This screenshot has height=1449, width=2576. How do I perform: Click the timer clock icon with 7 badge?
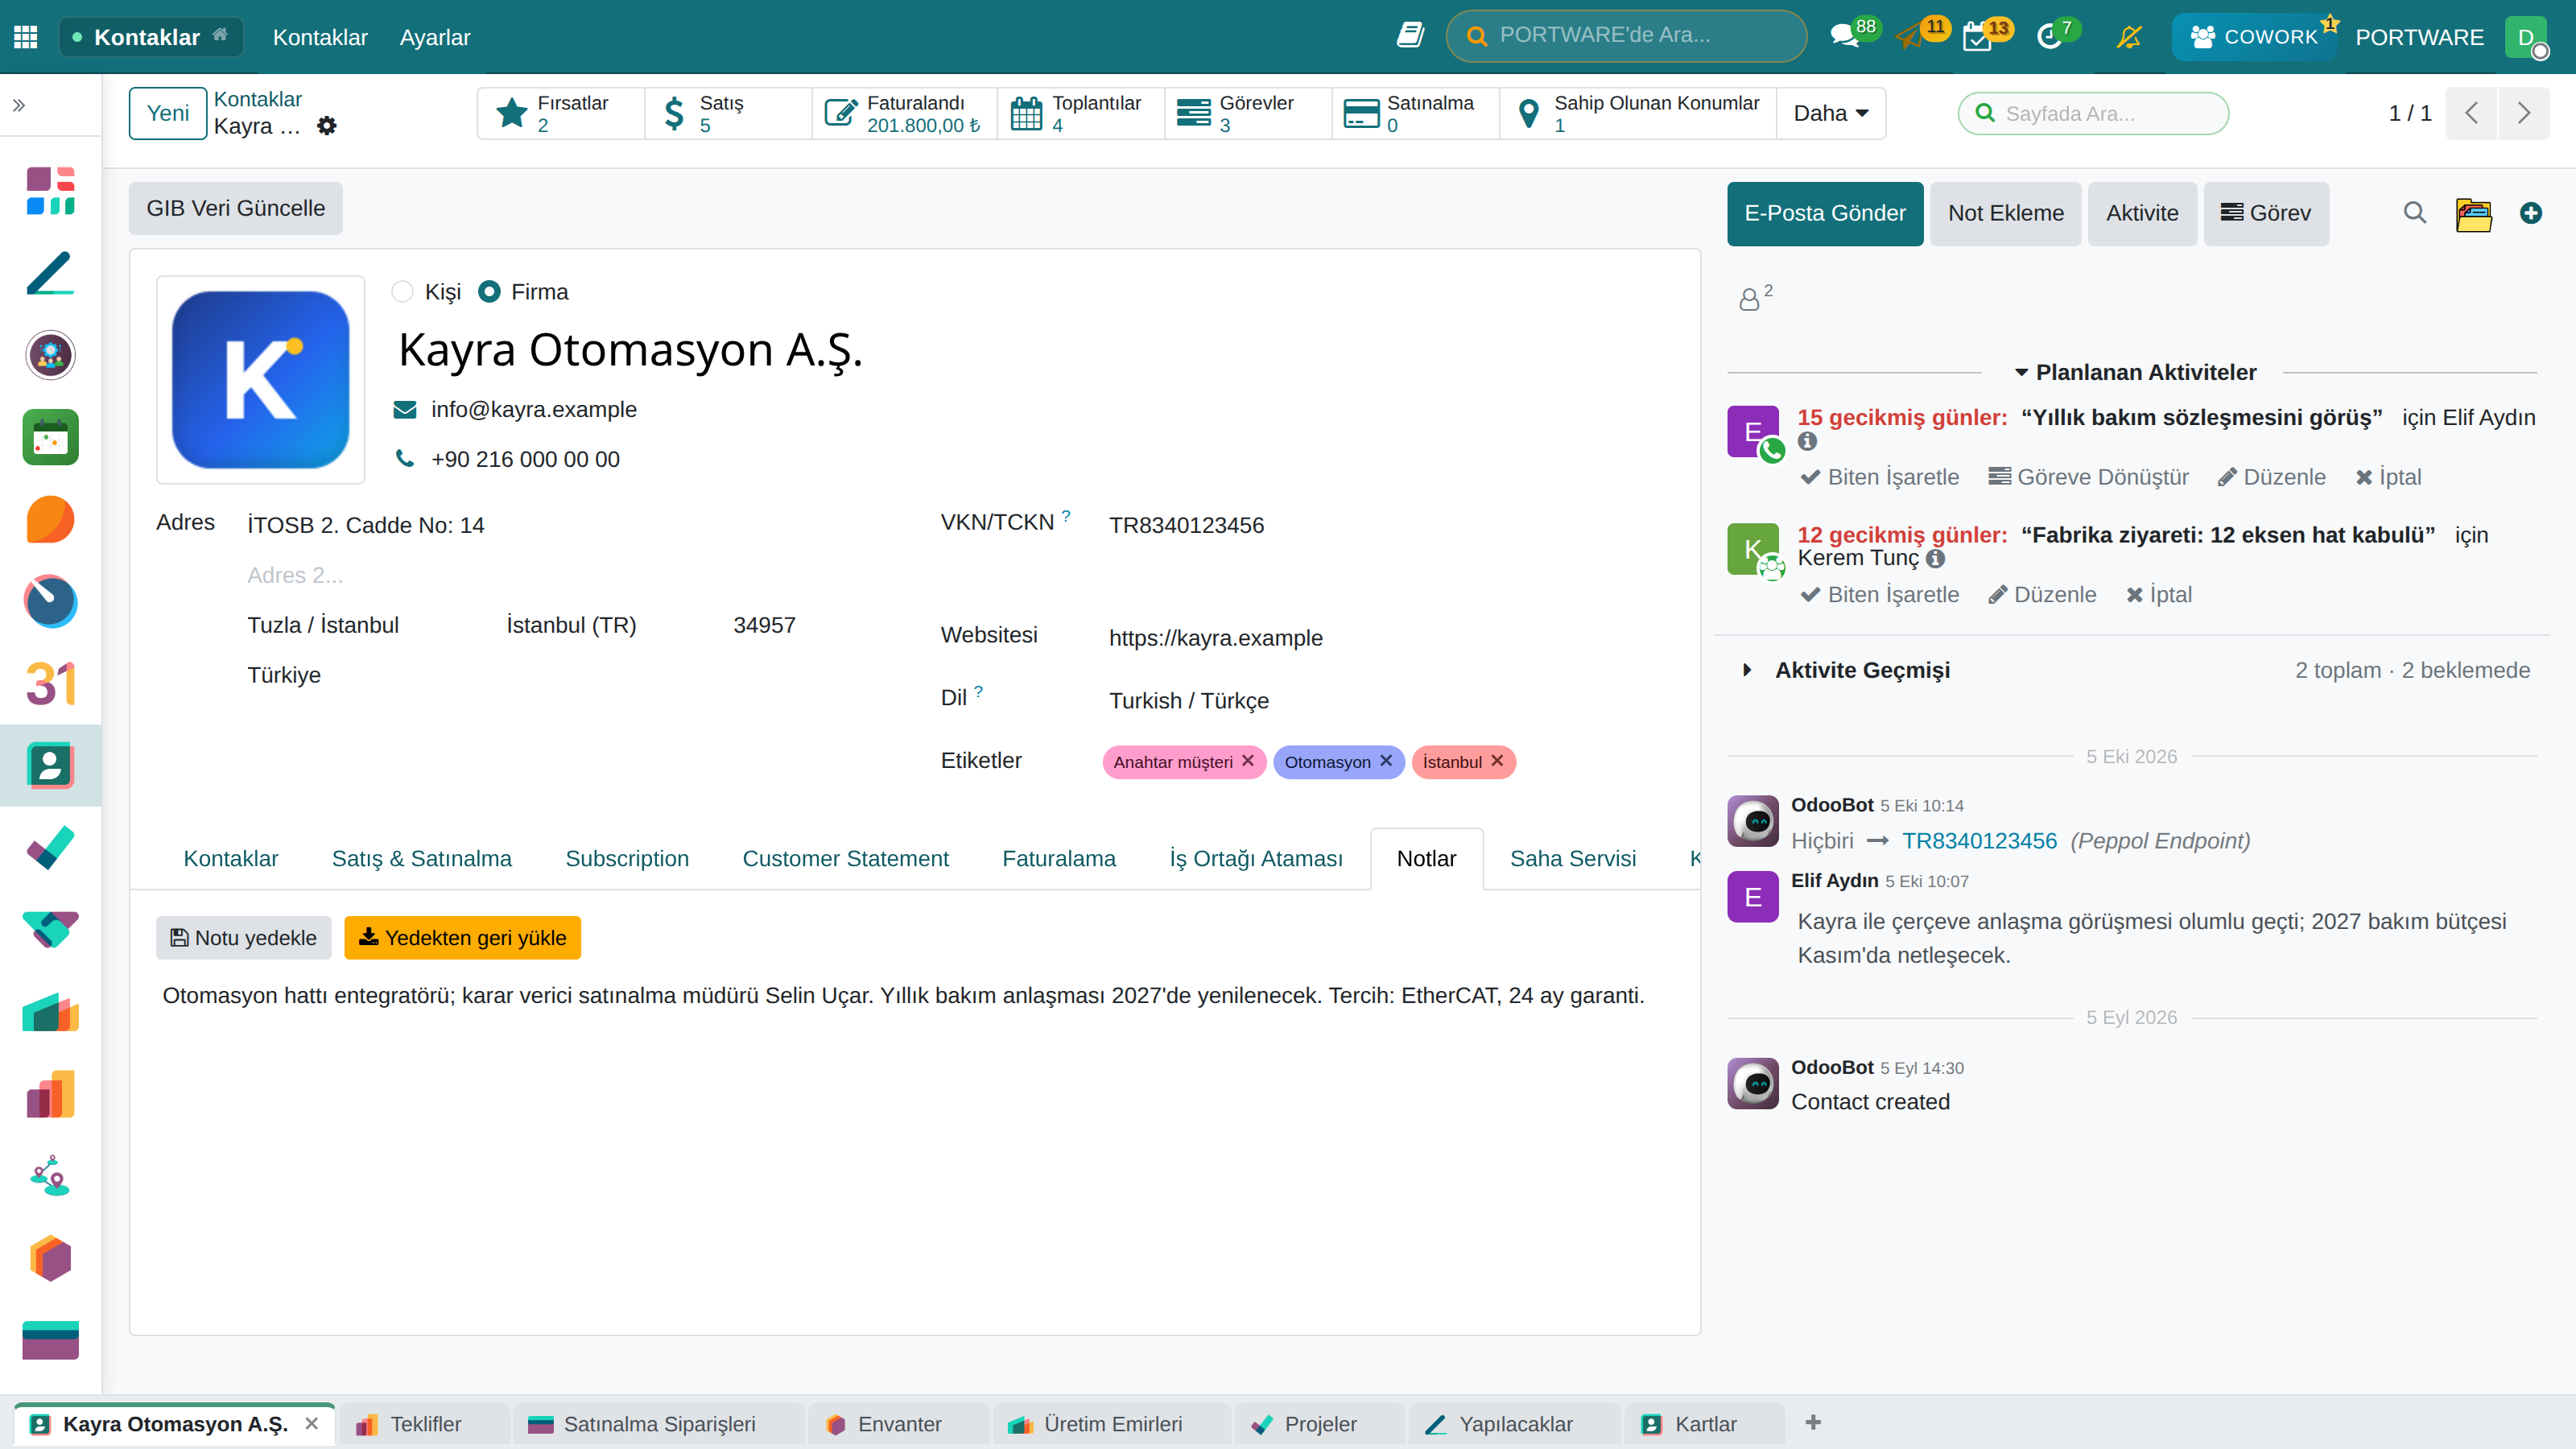tap(2049, 37)
